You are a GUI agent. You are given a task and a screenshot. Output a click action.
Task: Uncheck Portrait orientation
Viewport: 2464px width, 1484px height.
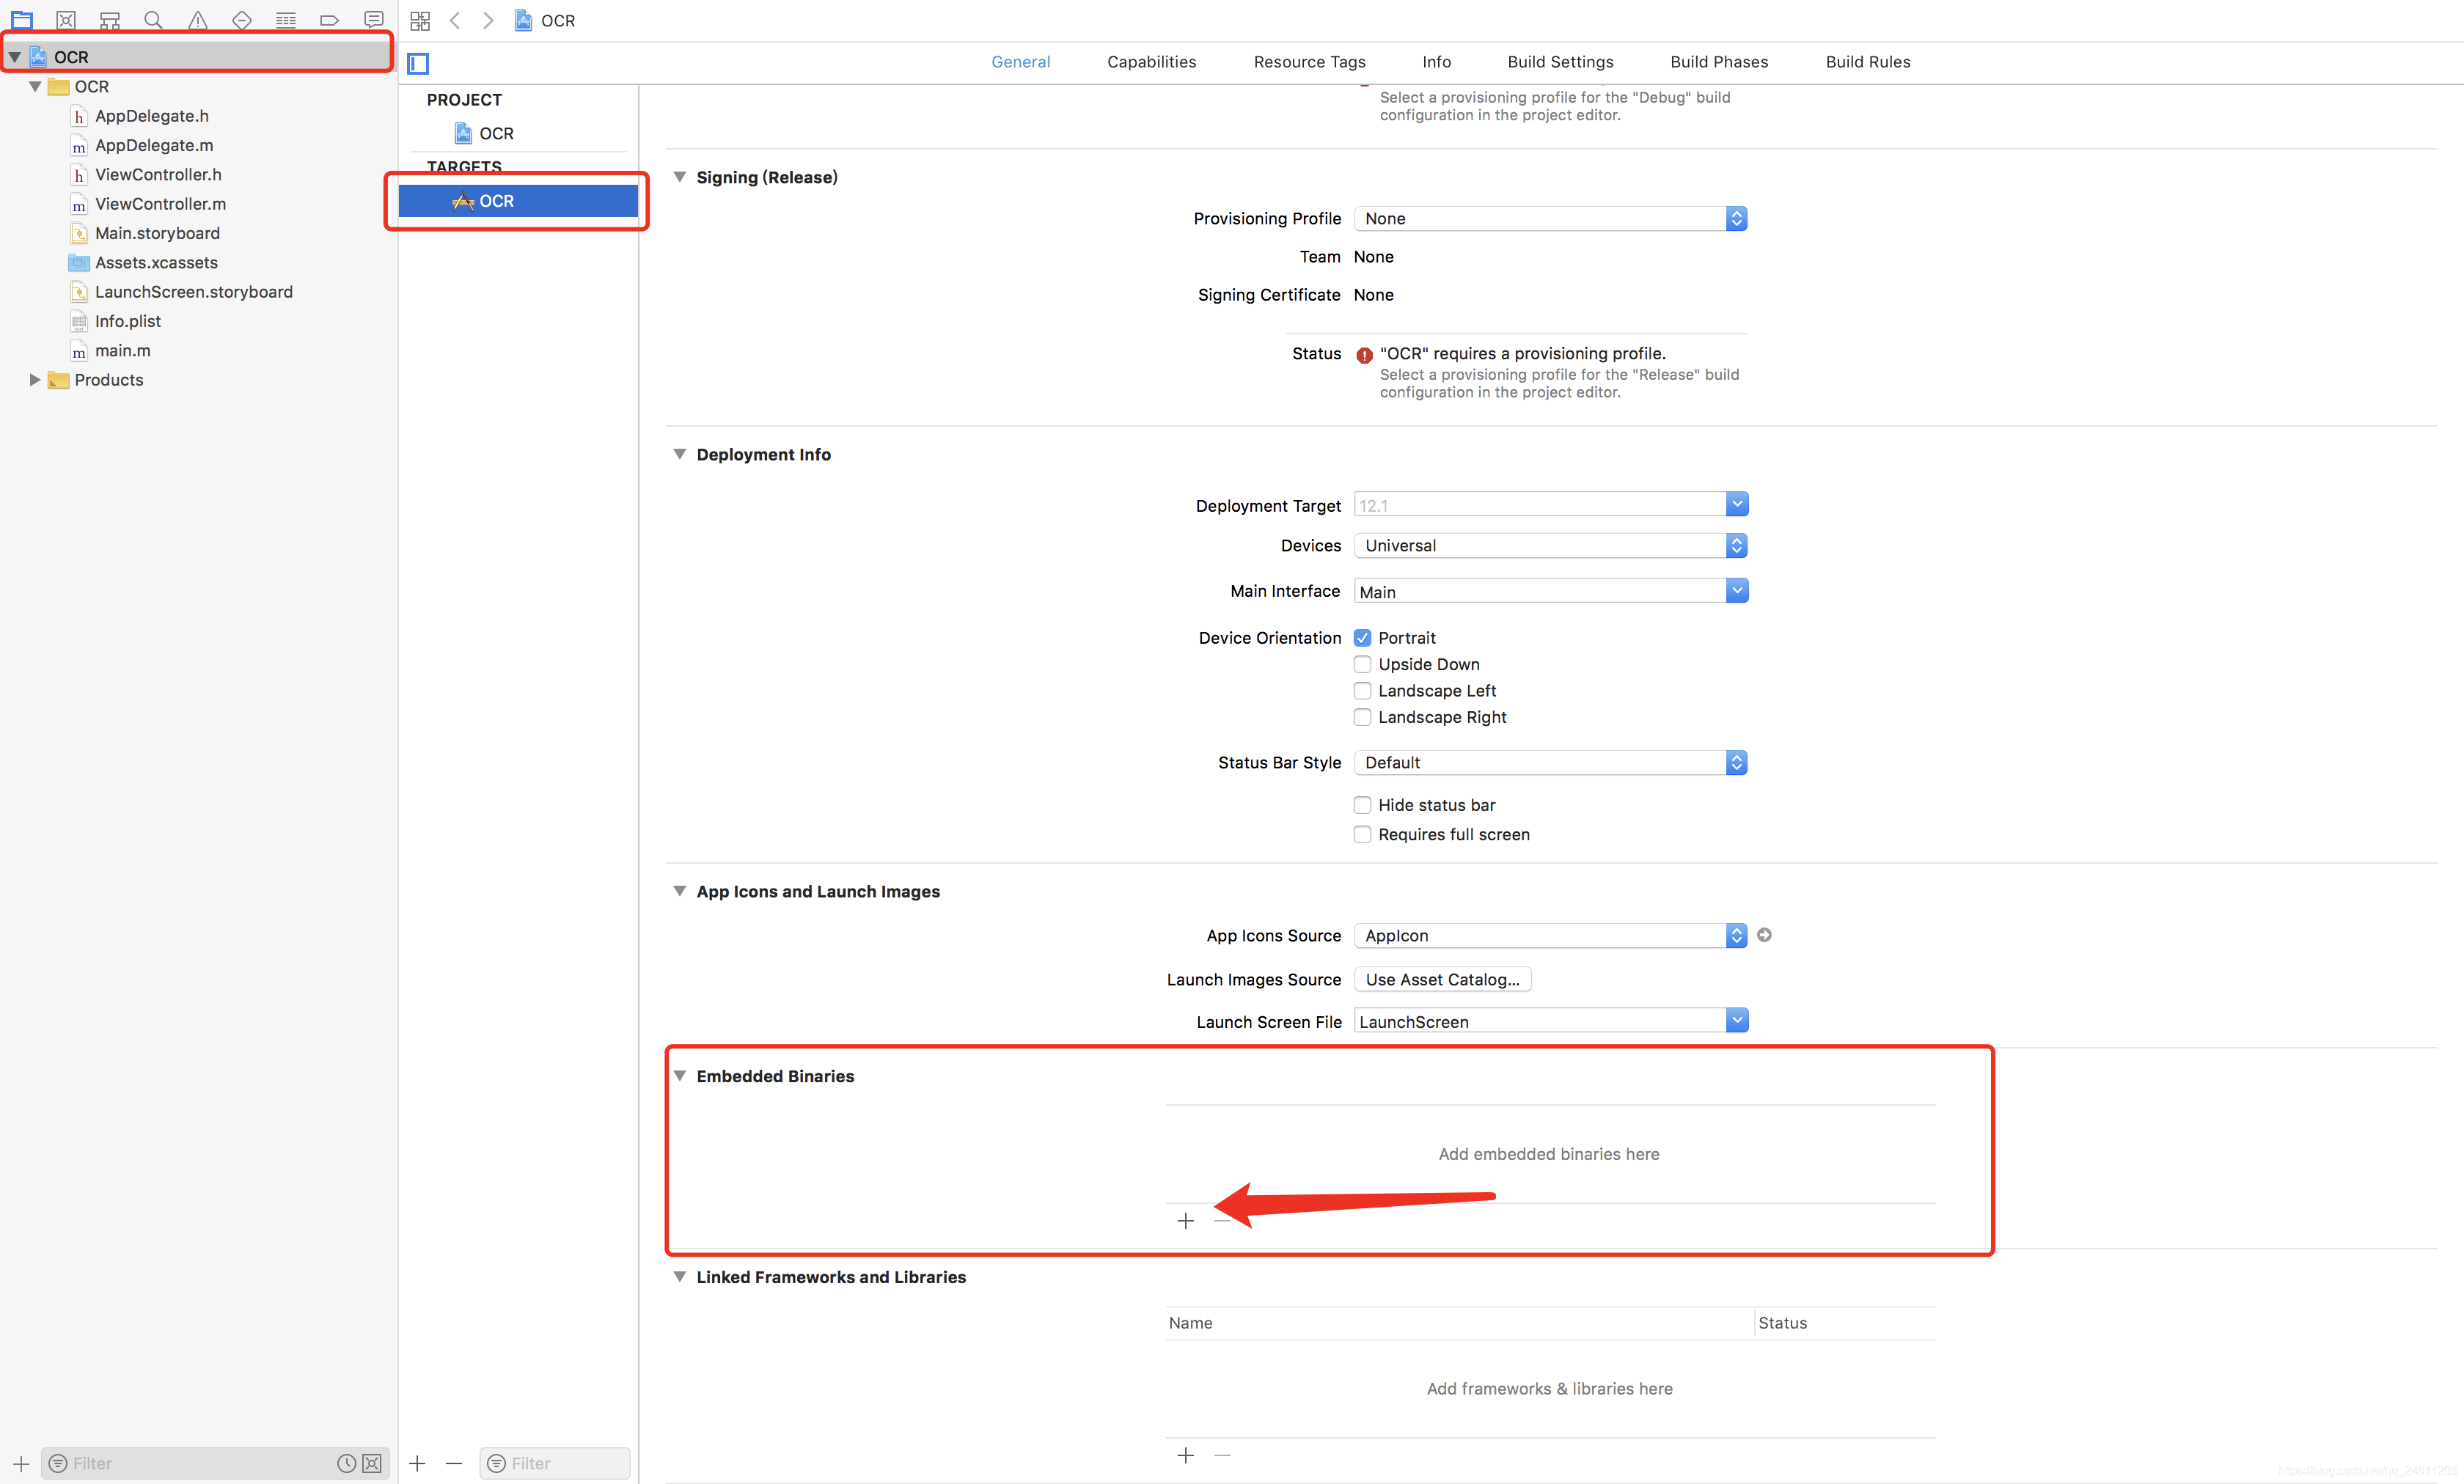coord(1362,638)
